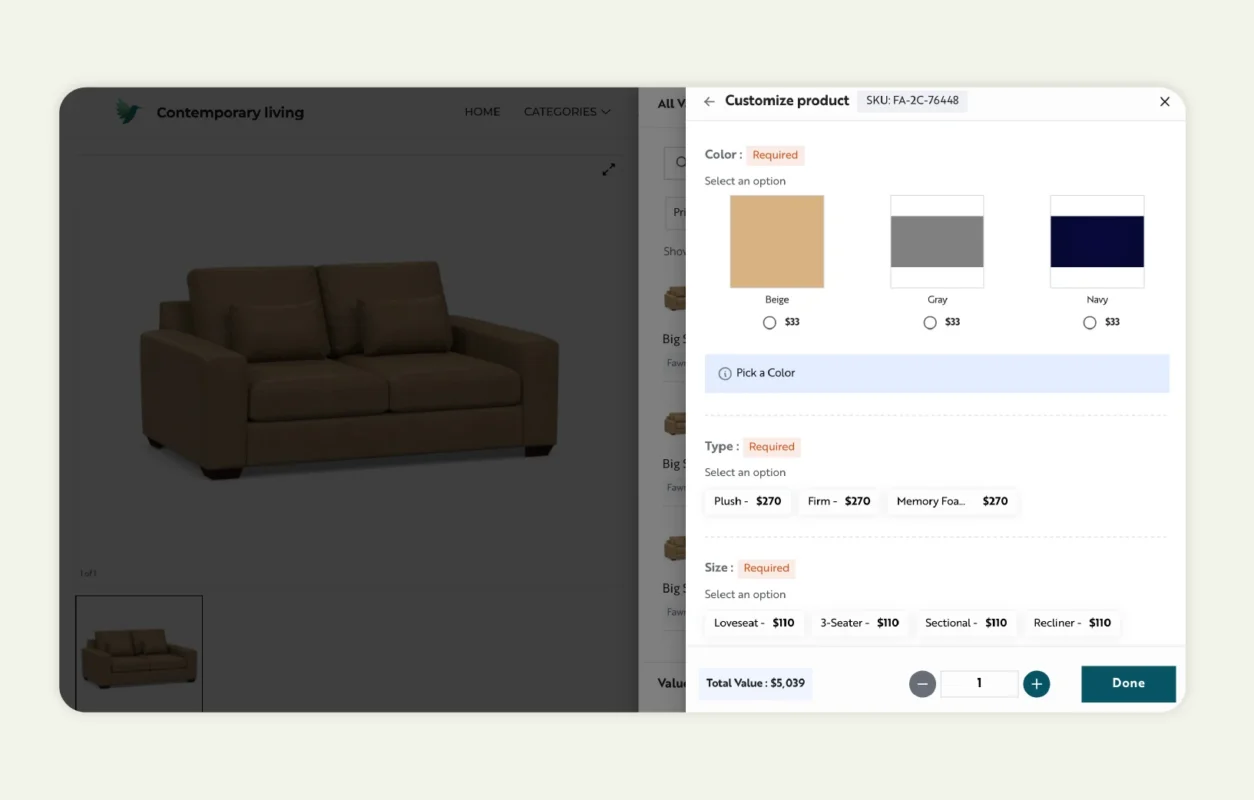Open the HOME menu item
The width and height of the screenshot is (1254, 800).
[482, 112]
